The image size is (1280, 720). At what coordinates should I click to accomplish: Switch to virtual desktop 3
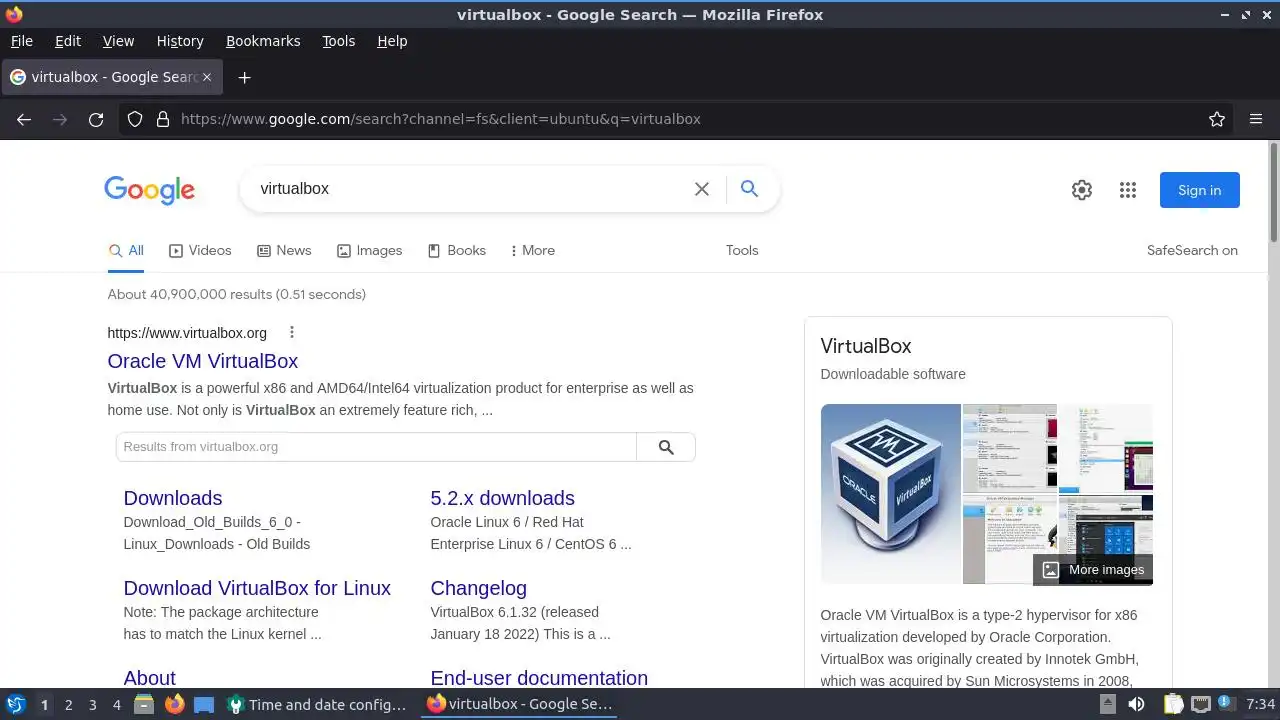(x=92, y=705)
